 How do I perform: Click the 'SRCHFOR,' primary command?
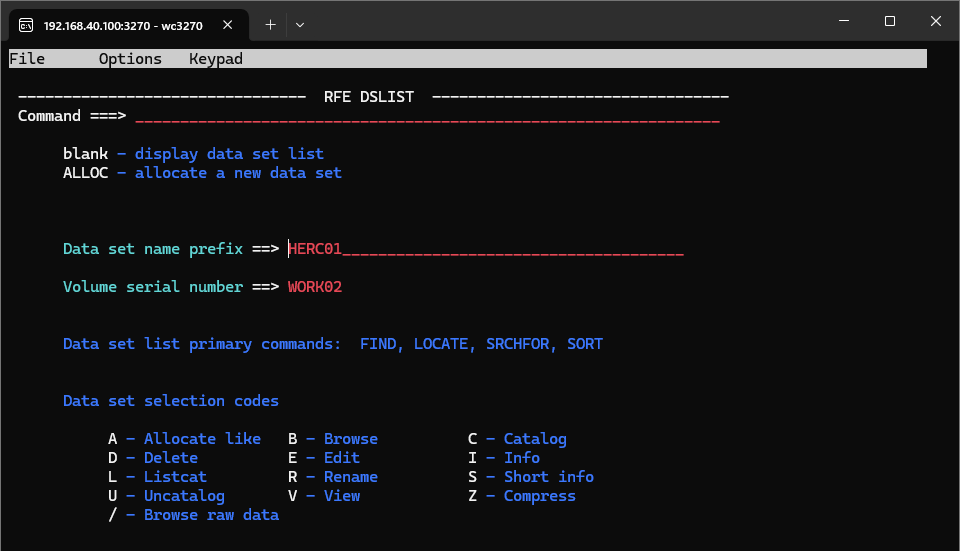pyautogui.click(x=521, y=344)
